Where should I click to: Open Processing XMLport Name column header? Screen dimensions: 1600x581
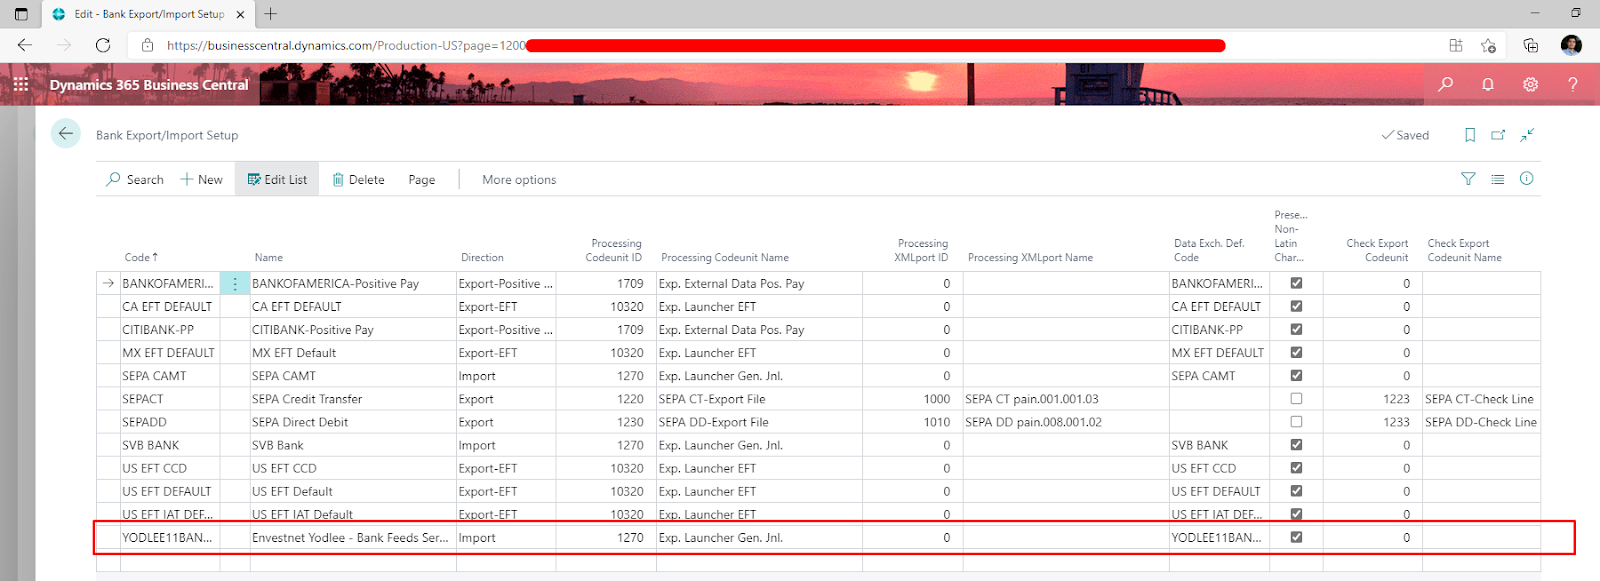(1030, 257)
